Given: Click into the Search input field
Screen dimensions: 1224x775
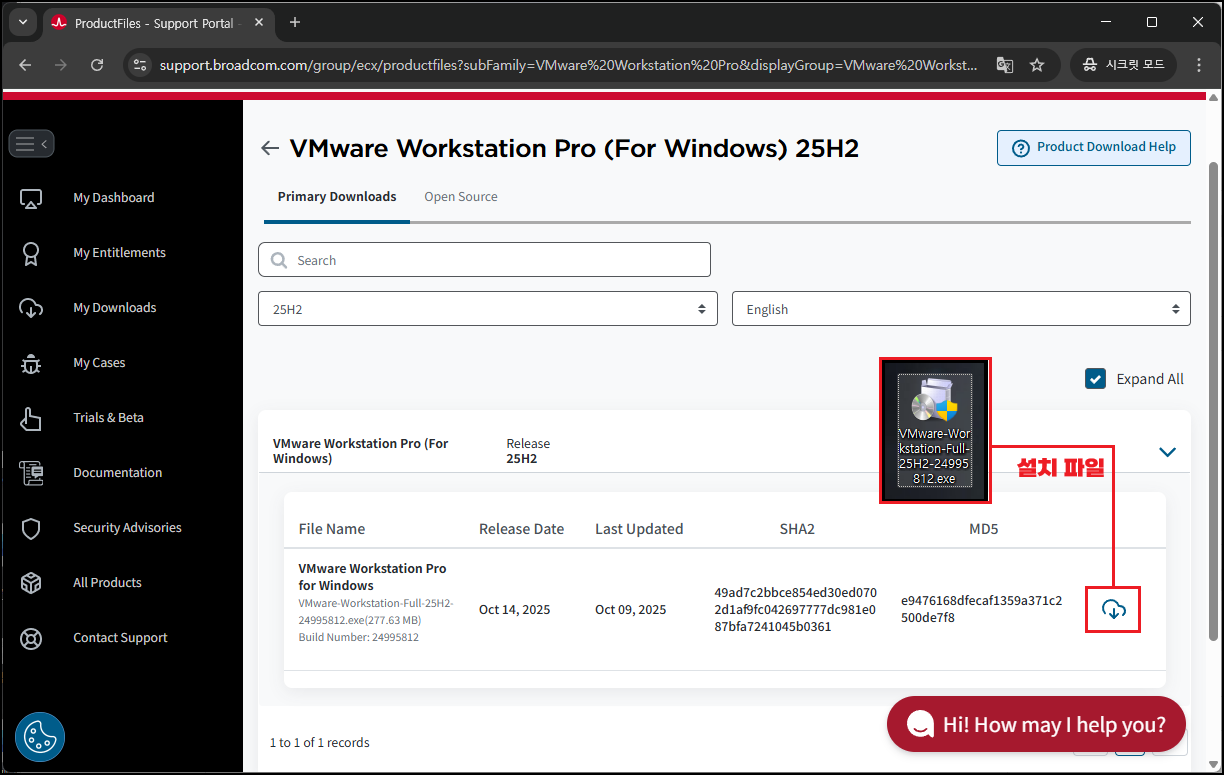Looking at the screenshot, I should pyautogui.click(x=484, y=260).
